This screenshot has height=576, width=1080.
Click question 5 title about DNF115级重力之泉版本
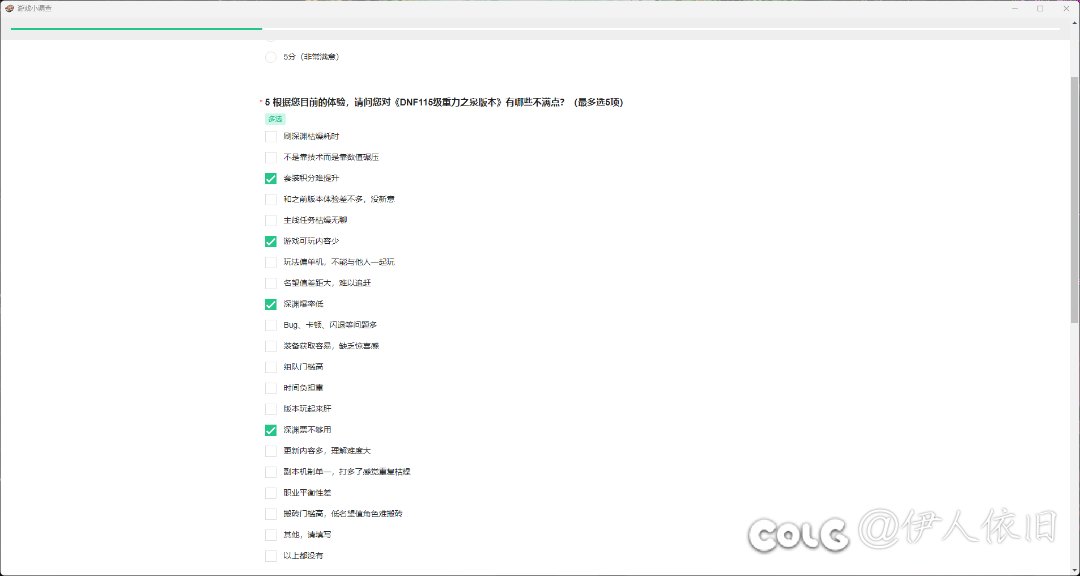click(444, 102)
